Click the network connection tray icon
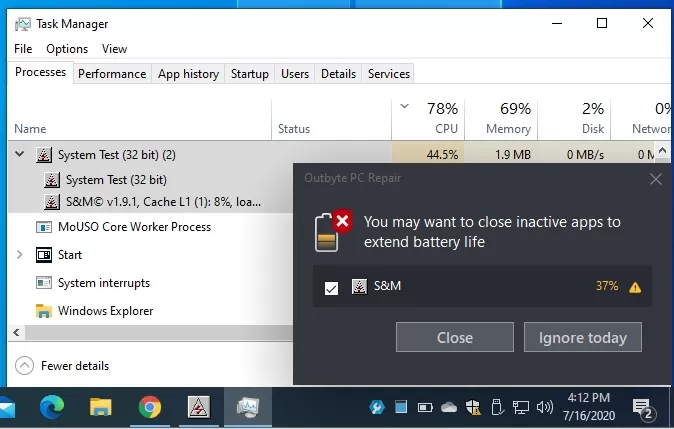 coord(521,407)
